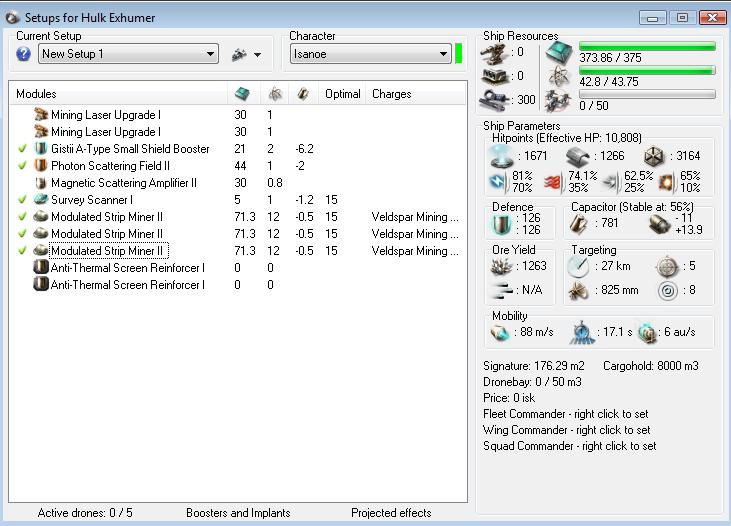Click the powergrid usage bar 42.8 / 43.75
Screen dimensions: 731x526
[647, 70]
